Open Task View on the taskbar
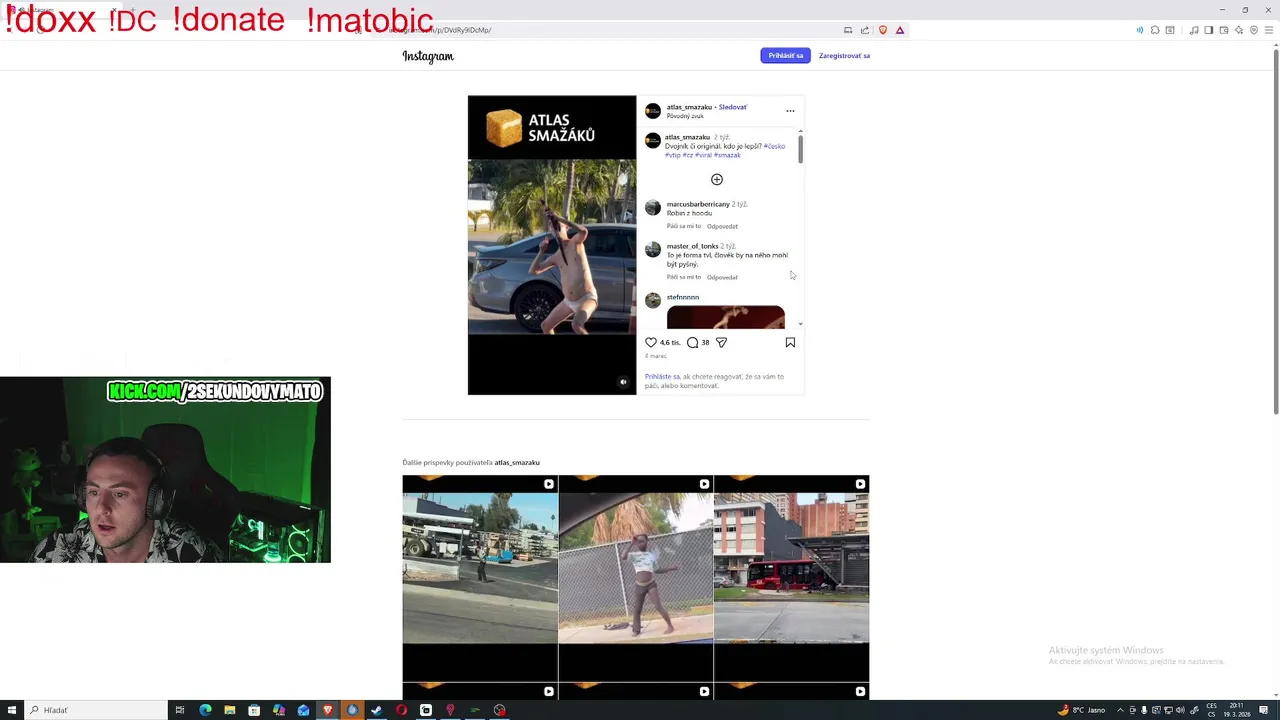This screenshot has width=1280, height=720. tap(180, 710)
